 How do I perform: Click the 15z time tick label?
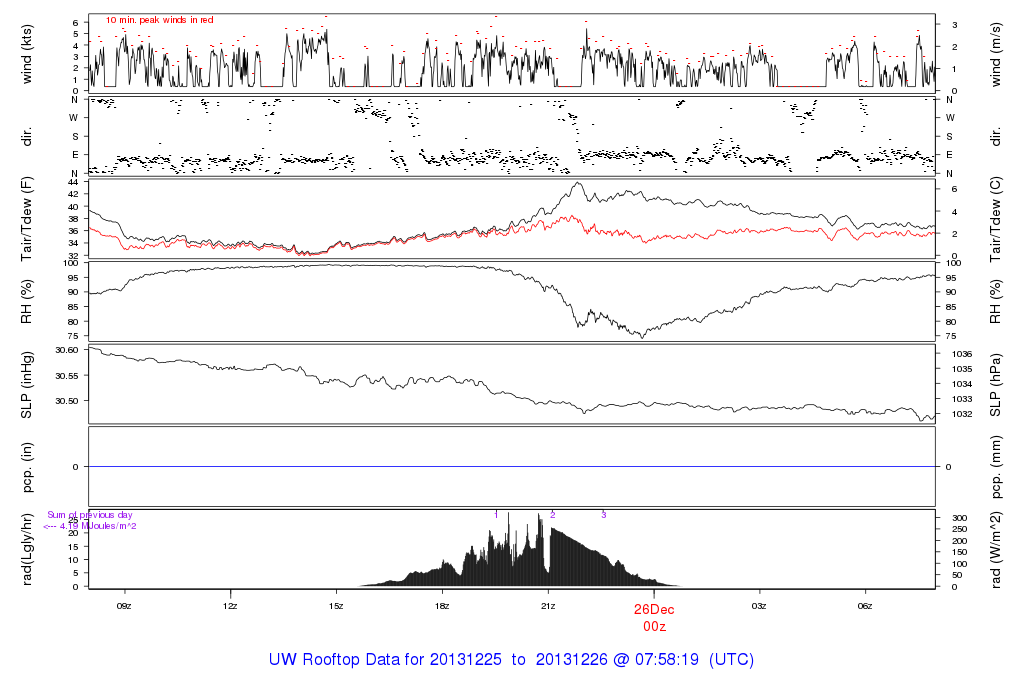tap(336, 606)
